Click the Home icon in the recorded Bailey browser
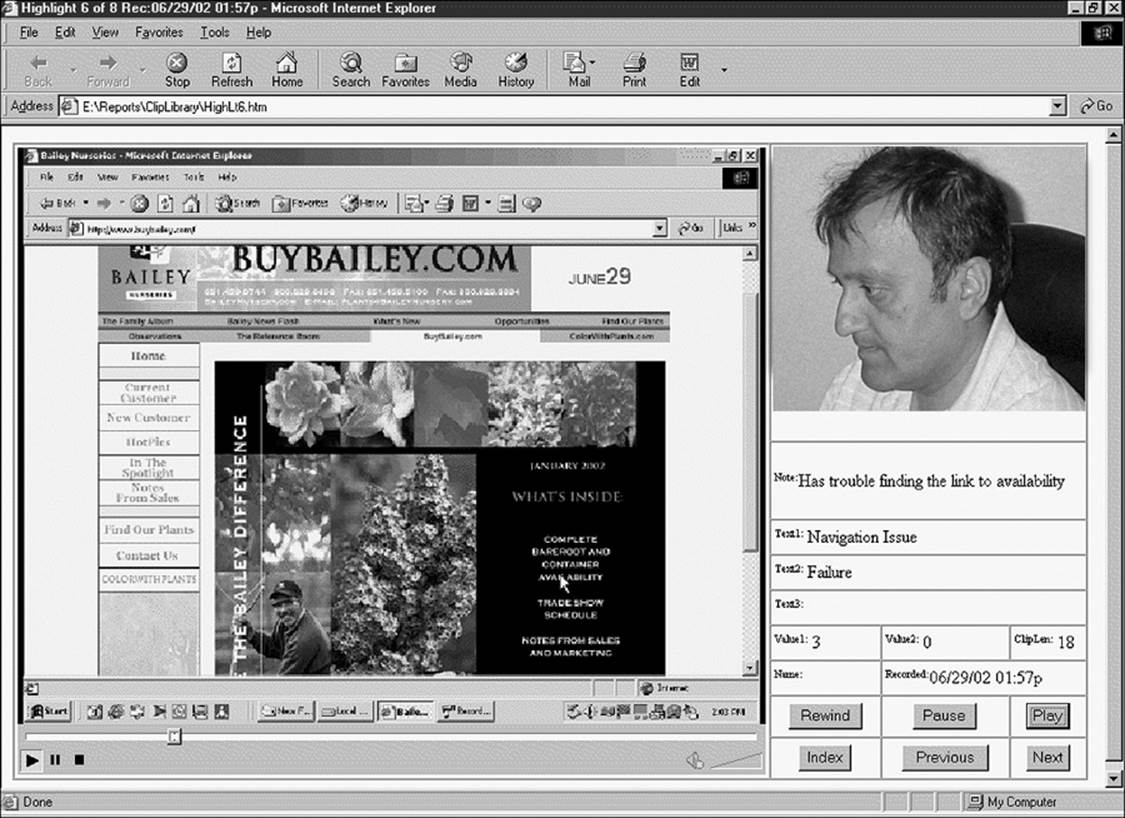1125x818 pixels. pos(191,204)
